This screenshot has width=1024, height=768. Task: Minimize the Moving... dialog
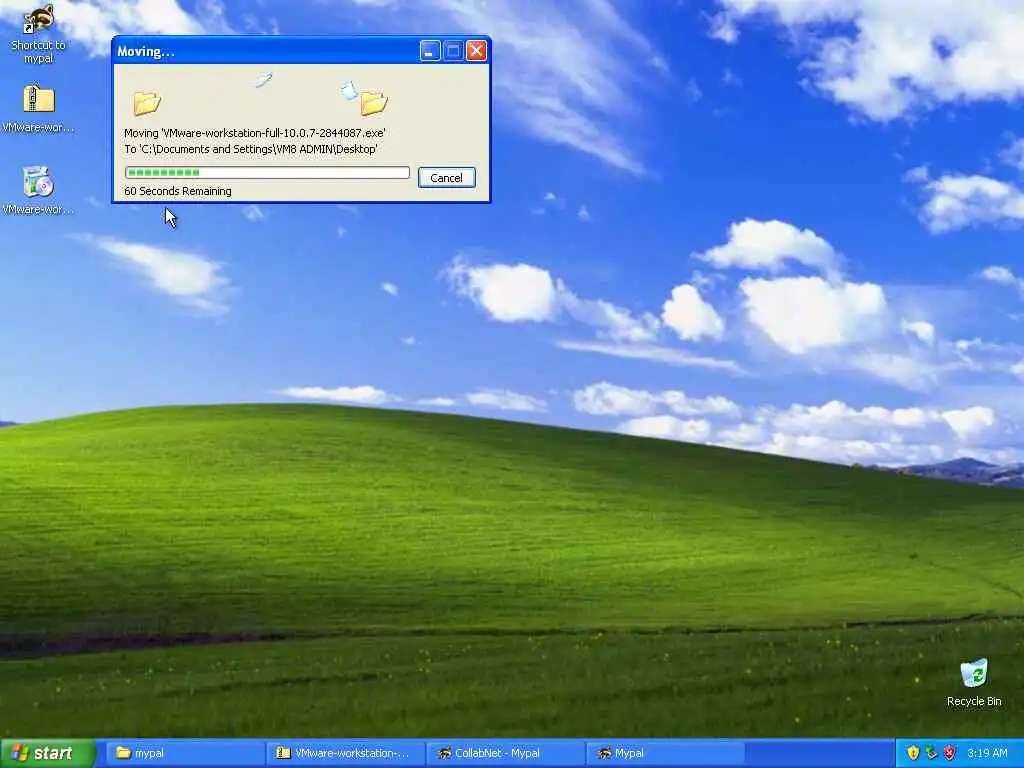tap(430, 51)
